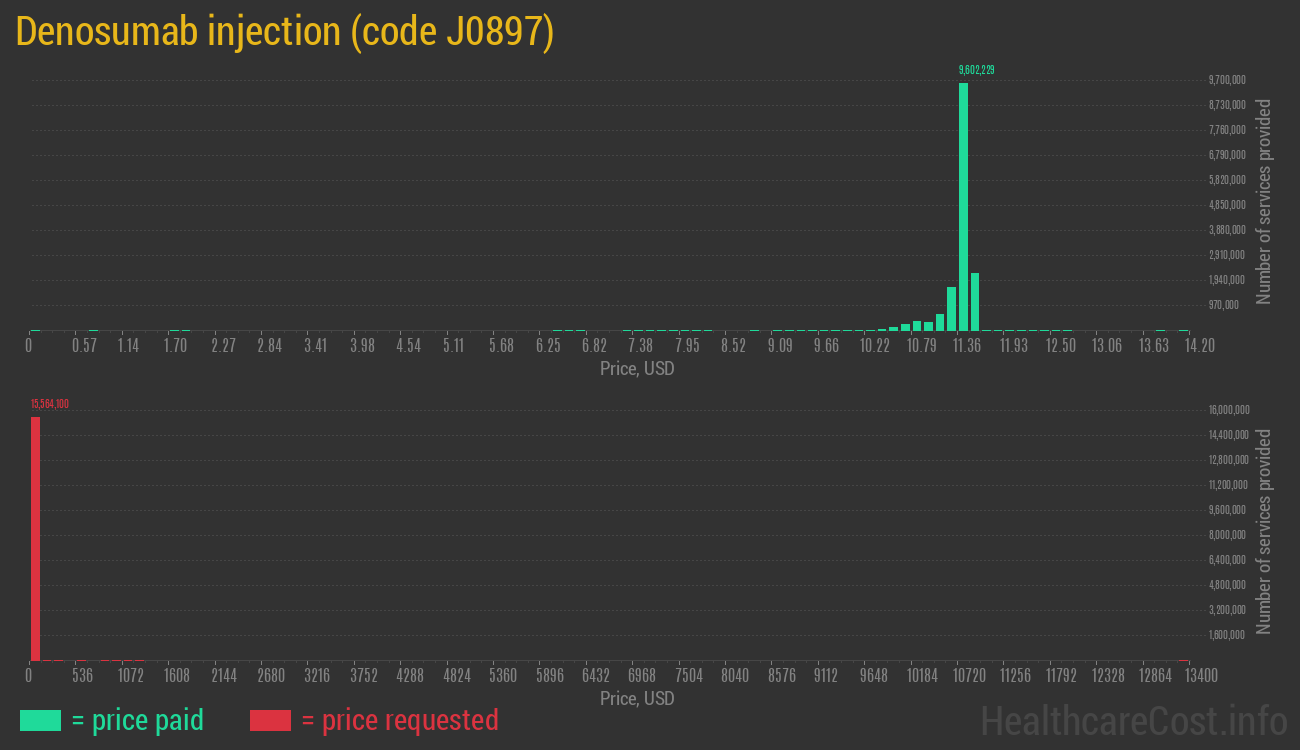Screen dimensions: 1300x750
Task: Click the 'Denosumab injection (code J0897)' chart title
Action: tap(285, 32)
